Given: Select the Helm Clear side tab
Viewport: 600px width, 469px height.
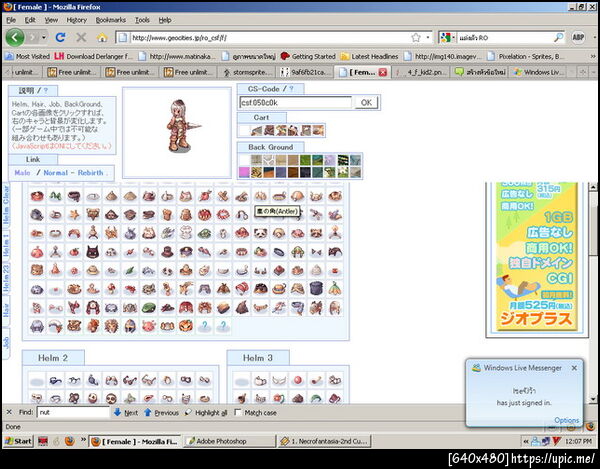Looking at the screenshot, I should coord(6,206).
